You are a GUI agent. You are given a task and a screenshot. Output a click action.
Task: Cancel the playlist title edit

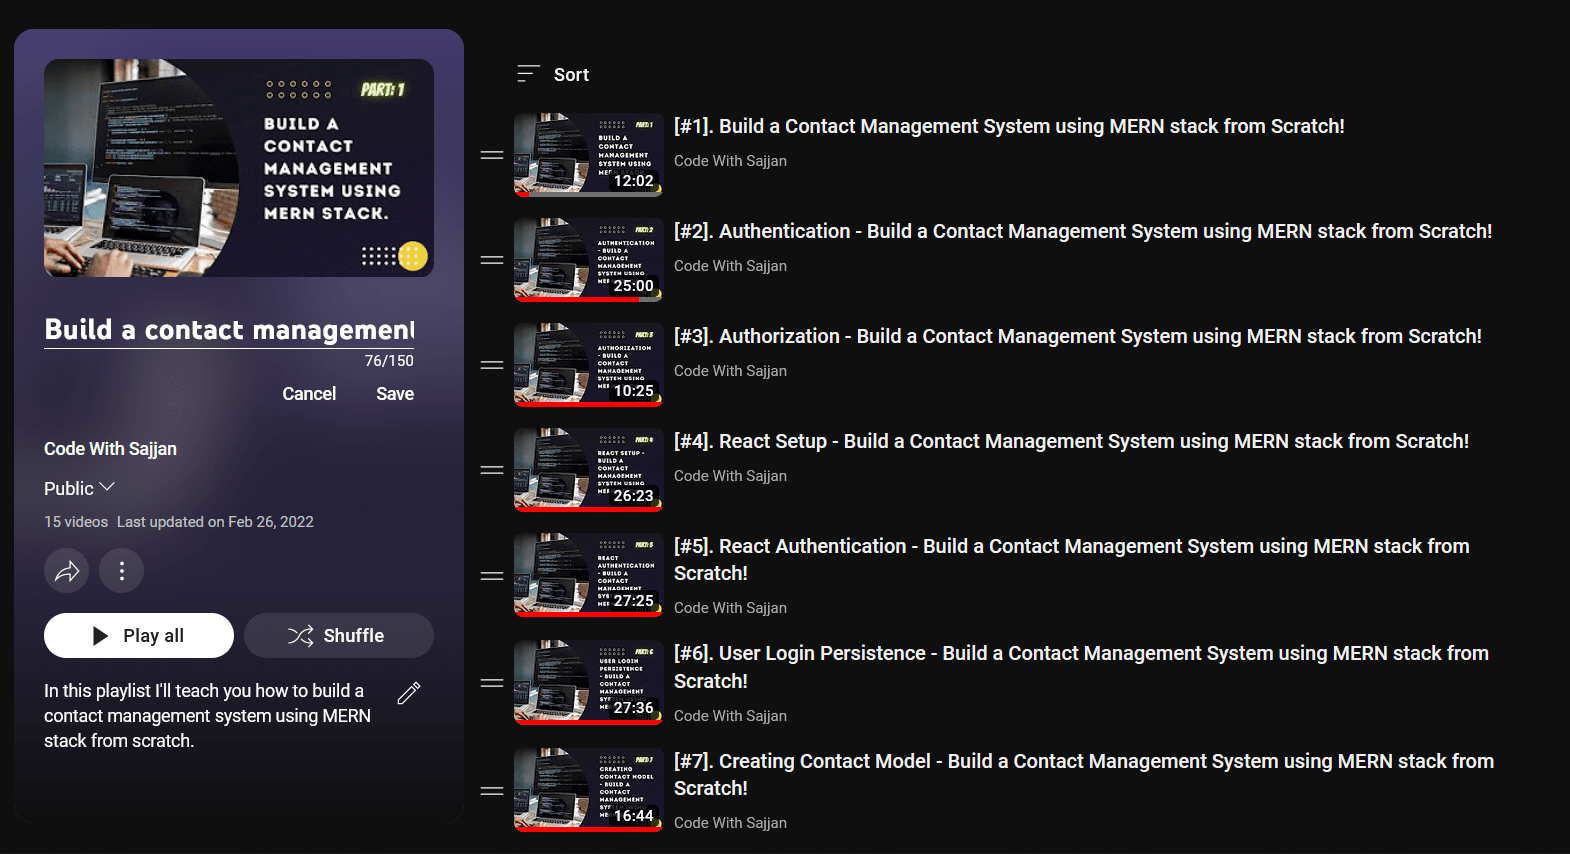tap(309, 394)
